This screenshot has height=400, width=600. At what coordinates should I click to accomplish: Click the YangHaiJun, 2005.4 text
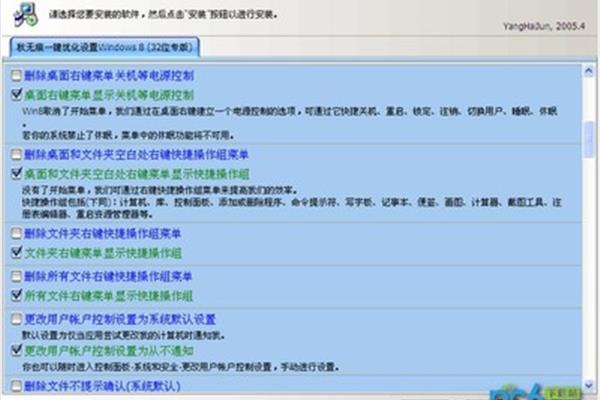tap(544, 26)
